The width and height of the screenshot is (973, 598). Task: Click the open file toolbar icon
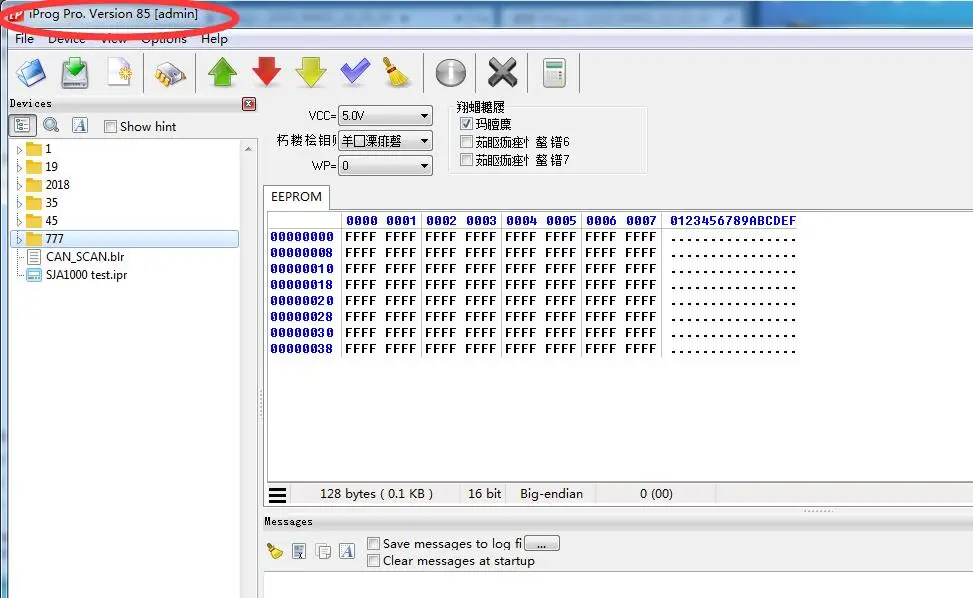tap(31, 73)
